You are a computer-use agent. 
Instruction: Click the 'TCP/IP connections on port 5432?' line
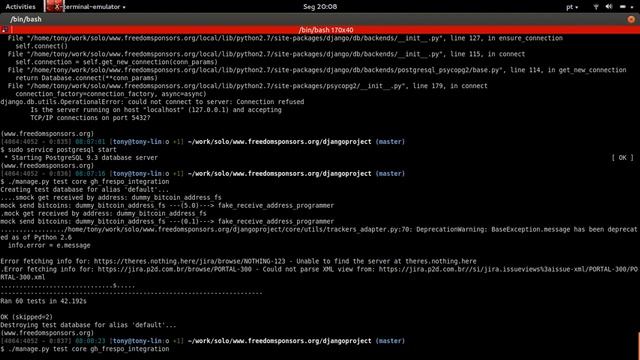pos(90,118)
